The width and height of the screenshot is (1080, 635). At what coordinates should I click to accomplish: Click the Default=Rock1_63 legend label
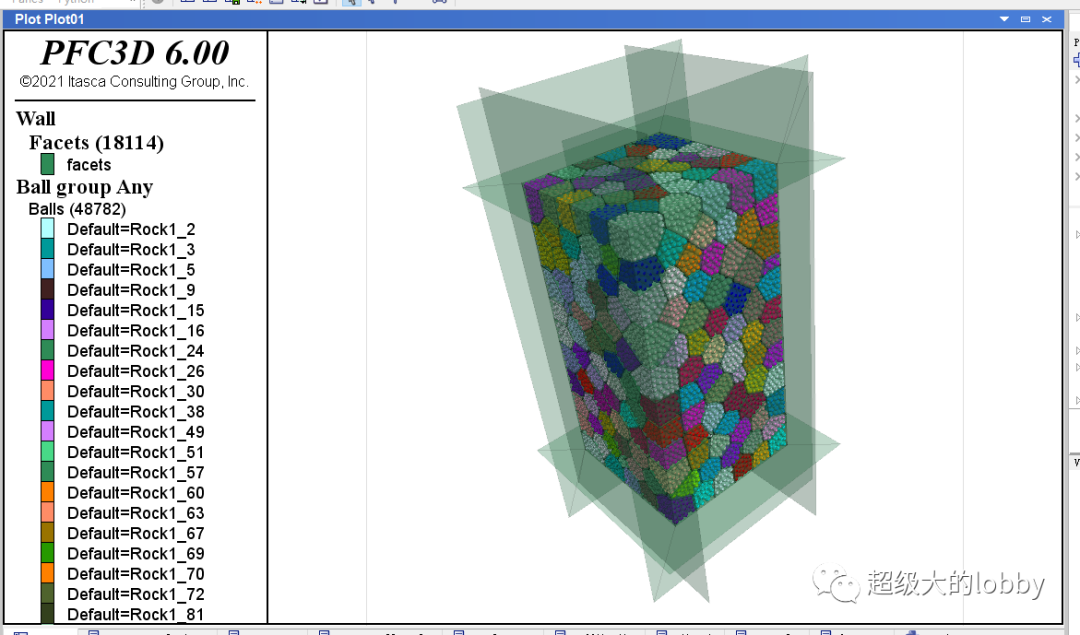pyautogui.click(x=136, y=514)
